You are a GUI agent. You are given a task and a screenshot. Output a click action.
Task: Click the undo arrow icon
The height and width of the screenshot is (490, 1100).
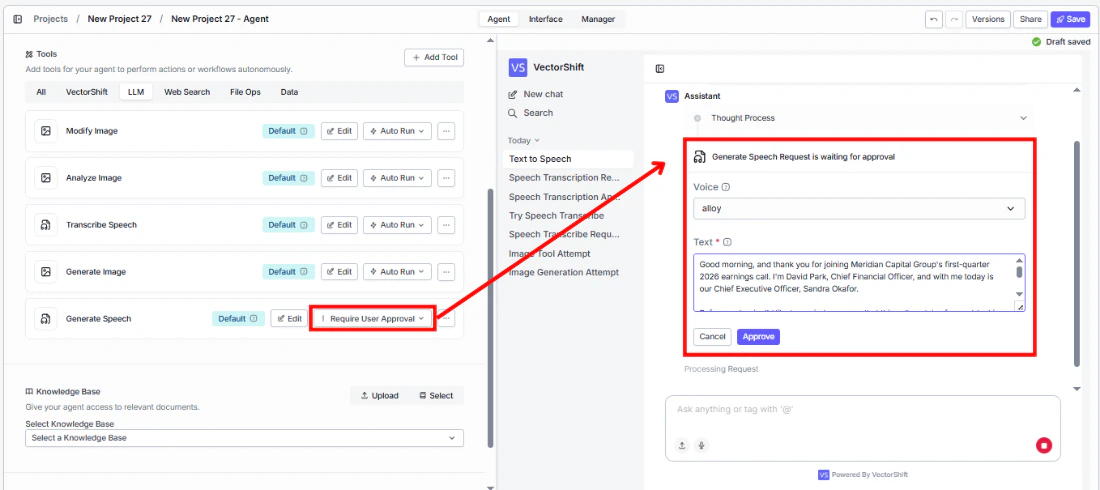click(933, 19)
